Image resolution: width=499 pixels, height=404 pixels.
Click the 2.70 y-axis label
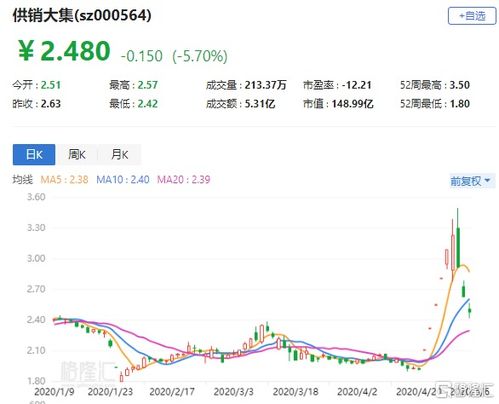click(36, 289)
